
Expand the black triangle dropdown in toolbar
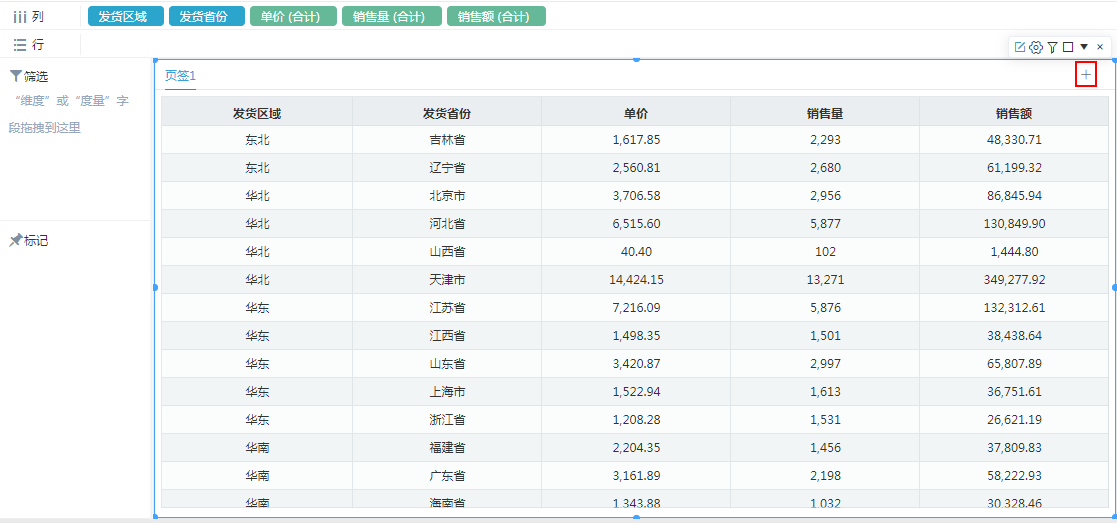[1084, 46]
